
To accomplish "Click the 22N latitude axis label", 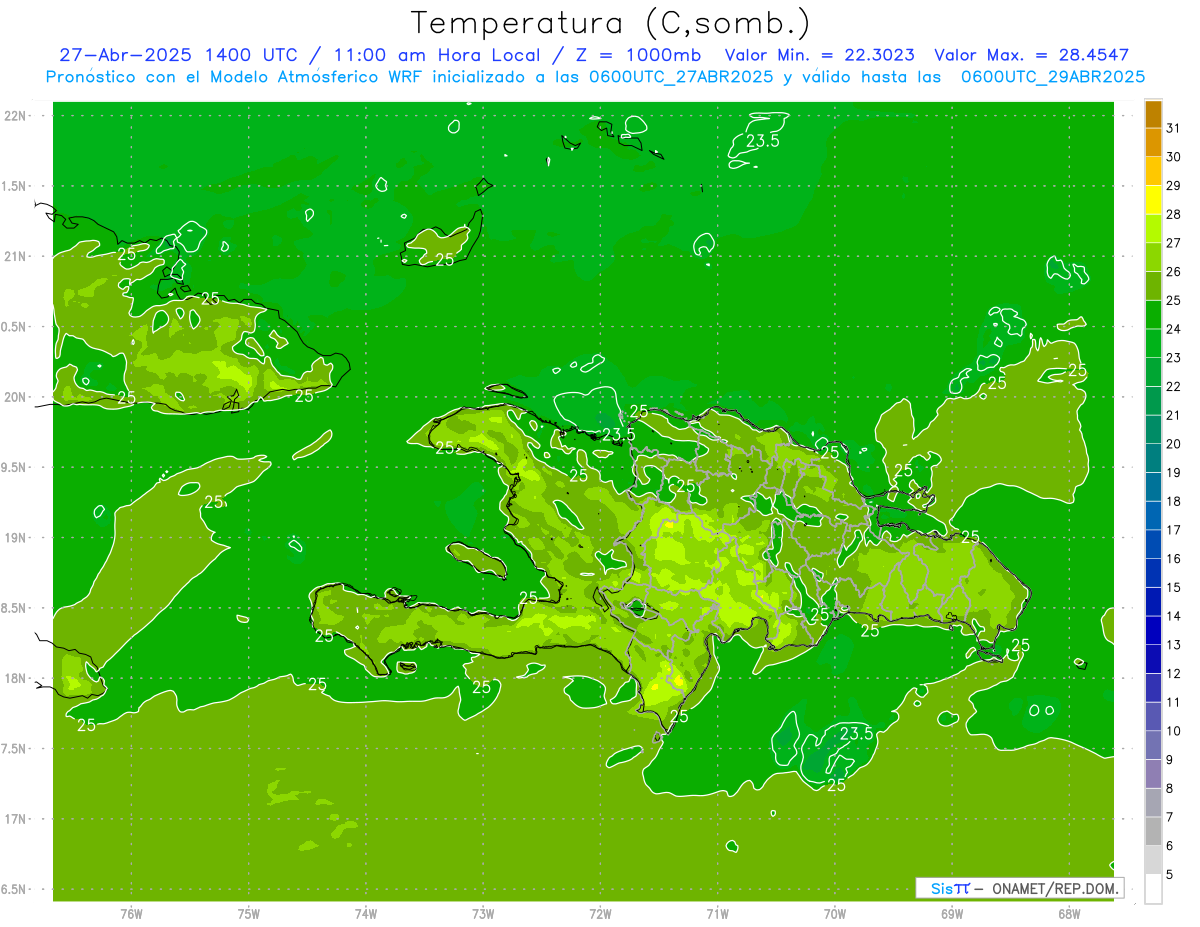I will tap(15, 115).
